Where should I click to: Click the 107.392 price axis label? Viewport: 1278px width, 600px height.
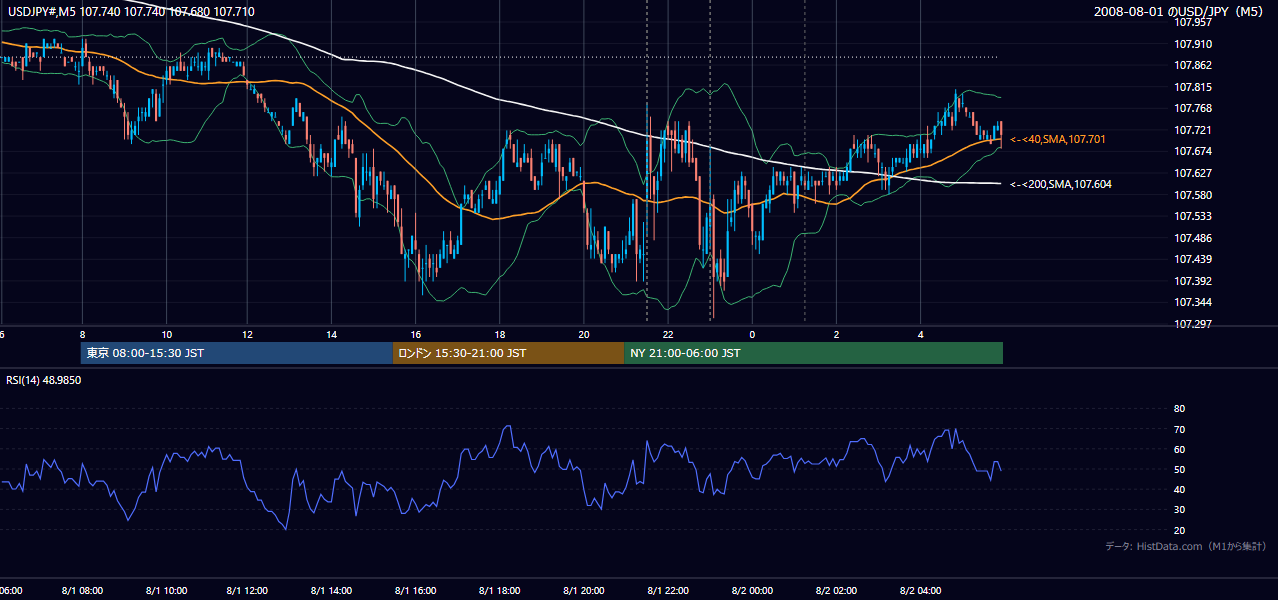click(x=1193, y=281)
